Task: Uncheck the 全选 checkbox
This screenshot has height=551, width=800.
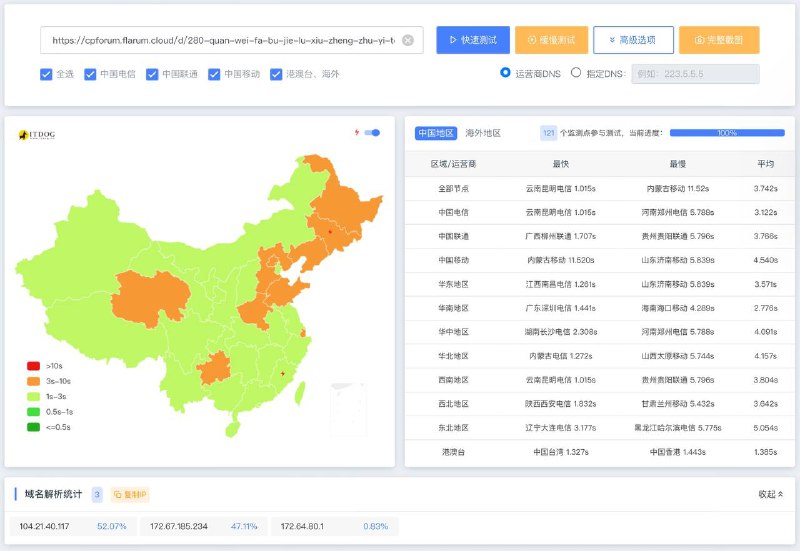Action: [46, 74]
